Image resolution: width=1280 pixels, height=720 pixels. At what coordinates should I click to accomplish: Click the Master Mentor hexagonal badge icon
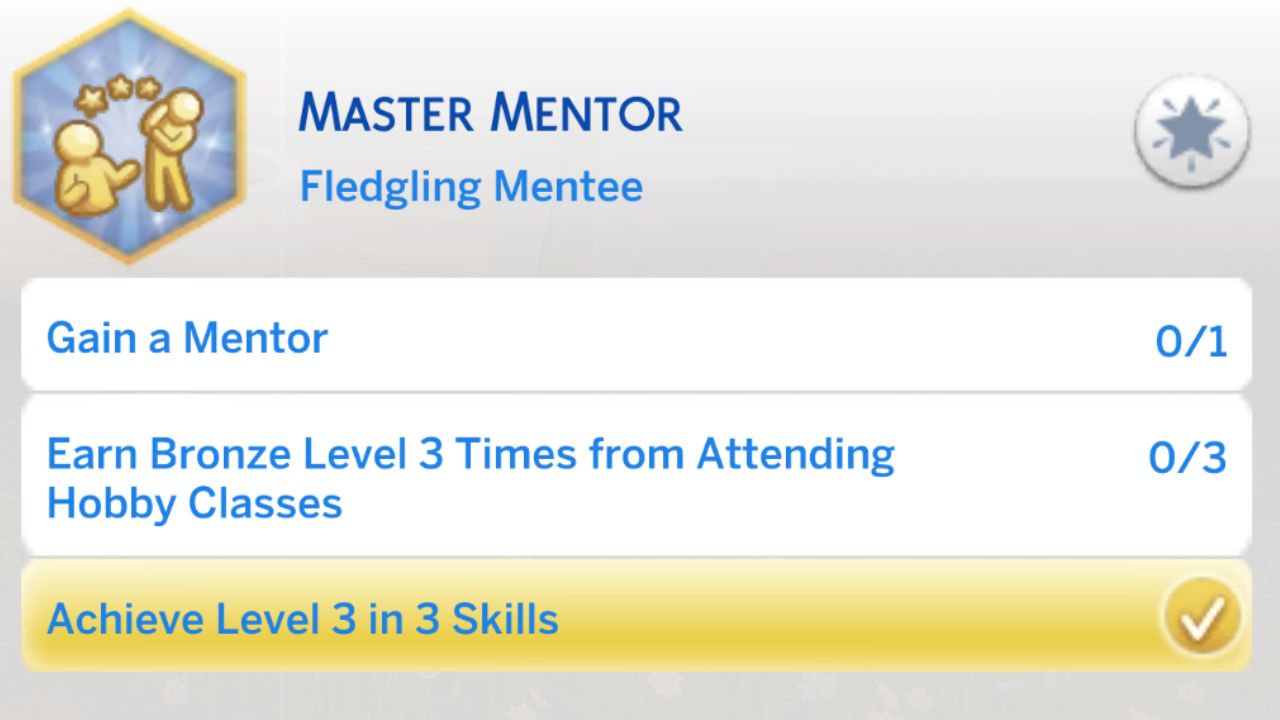click(x=128, y=135)
